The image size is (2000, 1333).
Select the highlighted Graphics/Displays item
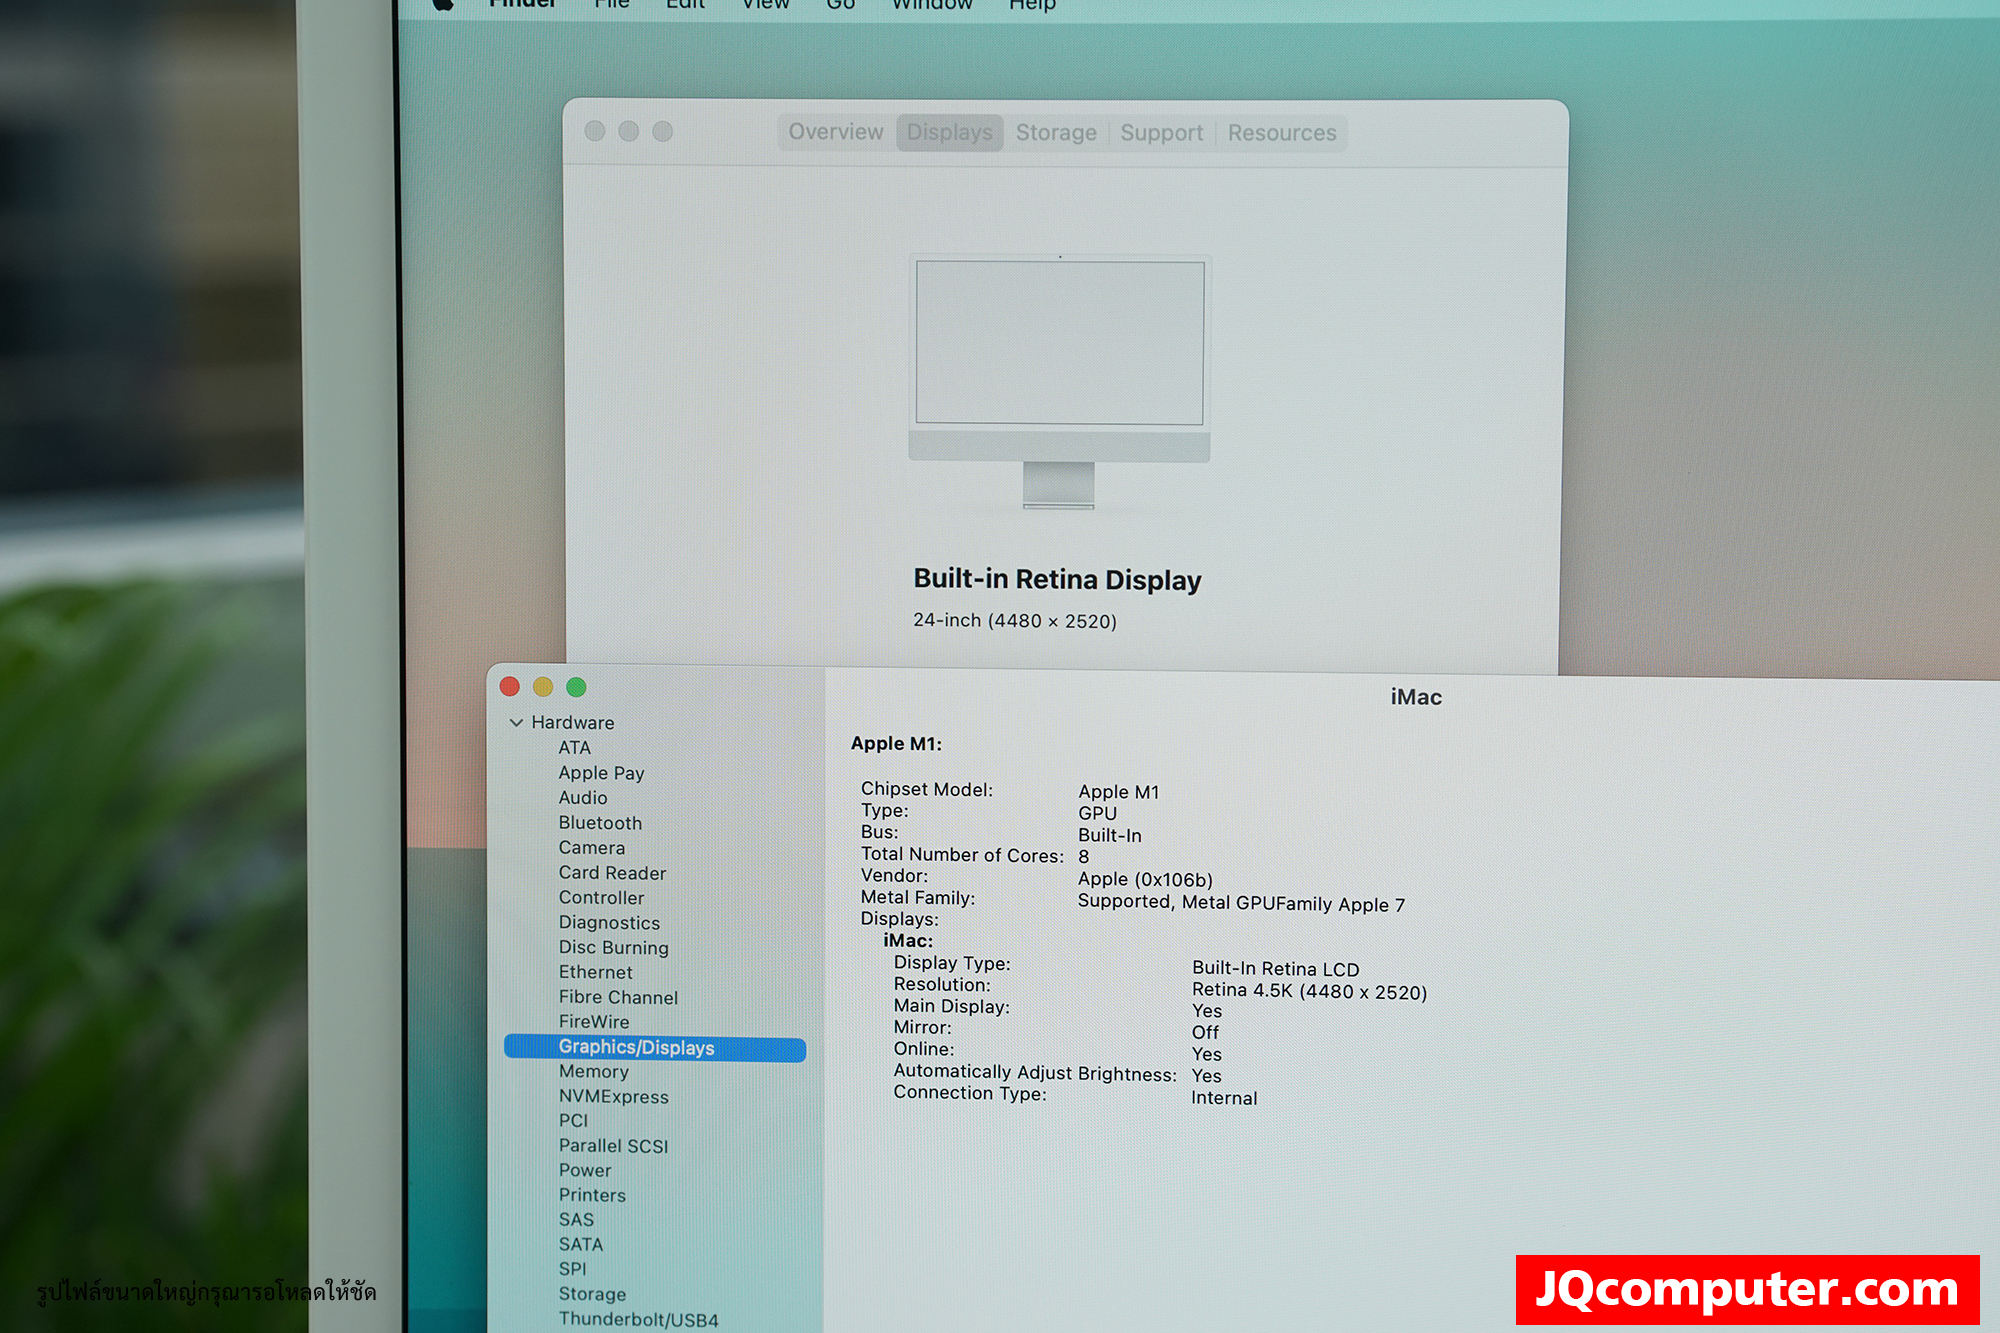pos(655,1048)
